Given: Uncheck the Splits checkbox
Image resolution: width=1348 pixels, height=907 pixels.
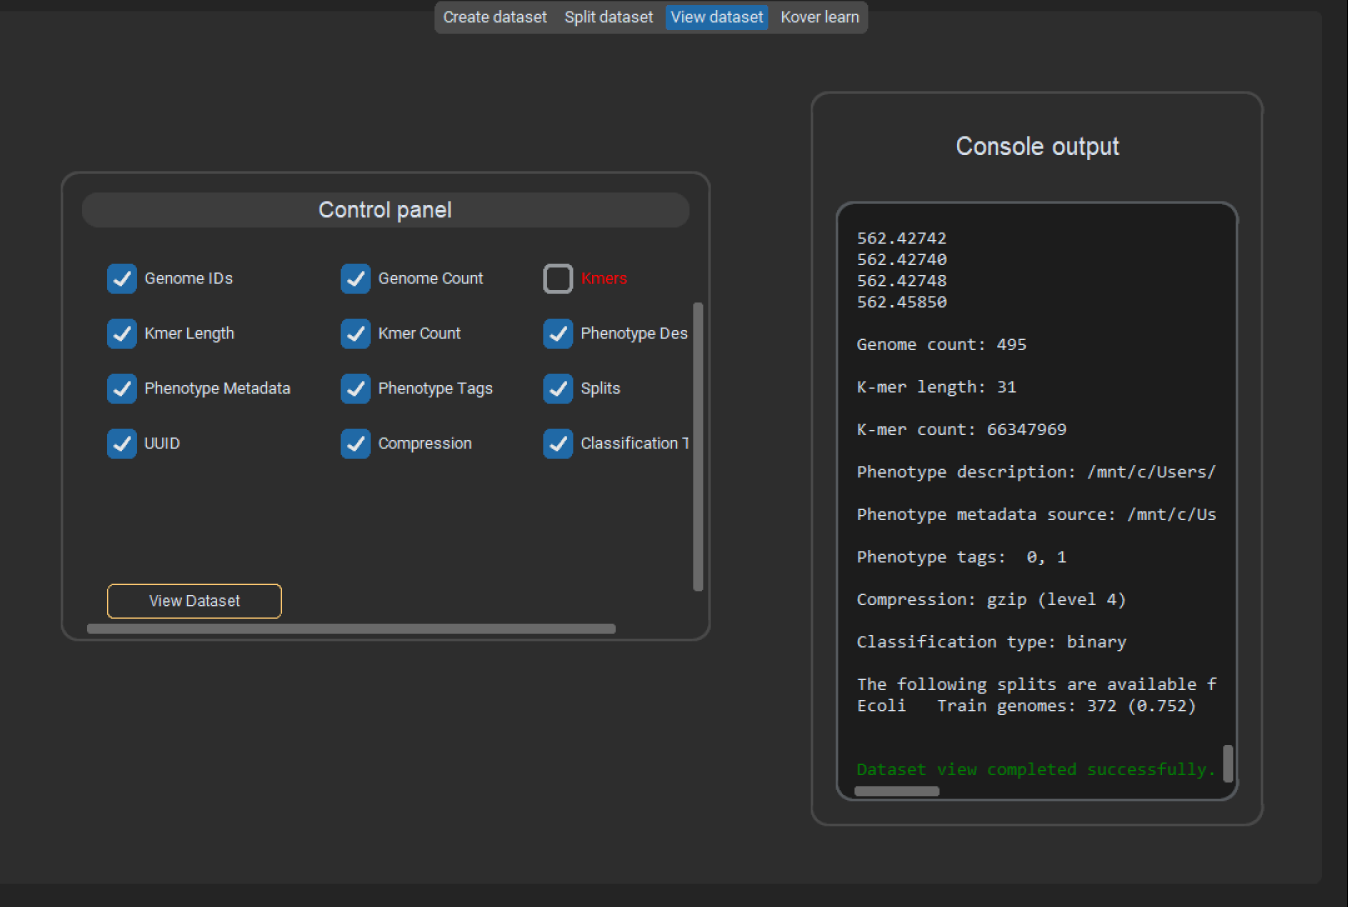Looking at the screenshot, I should pos(558,389).
